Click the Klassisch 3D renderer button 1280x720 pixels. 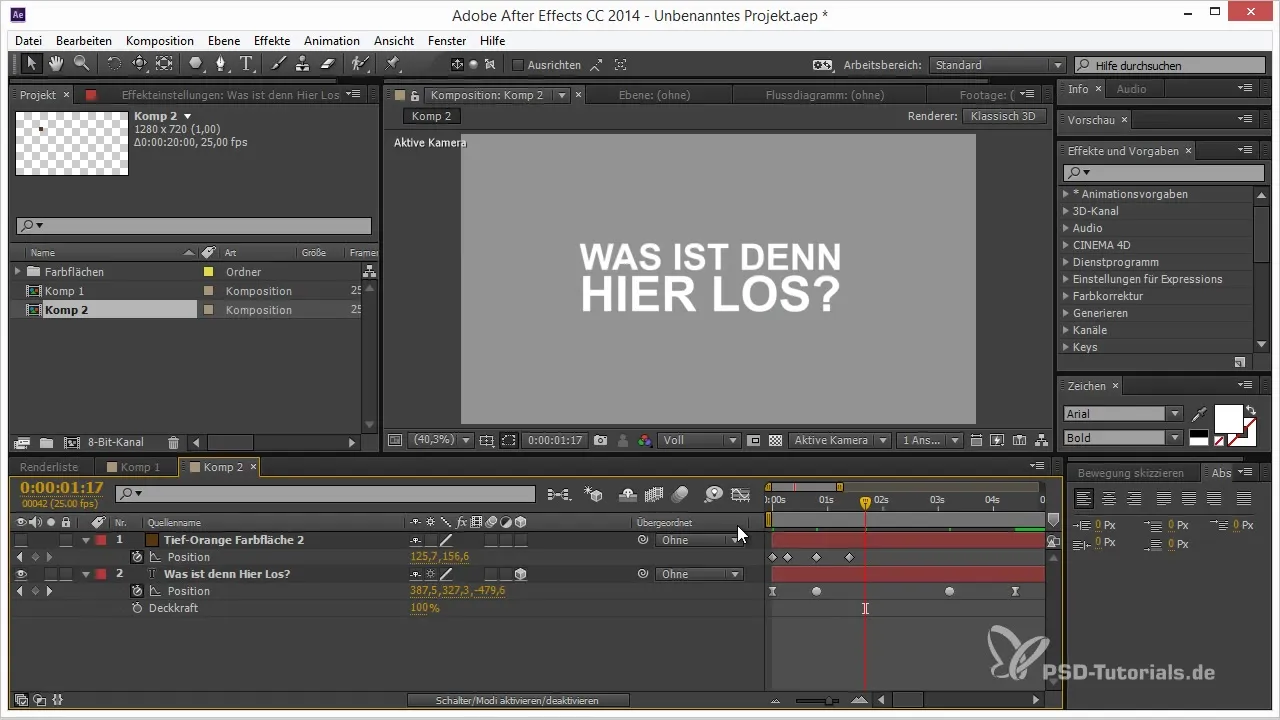1005,116
